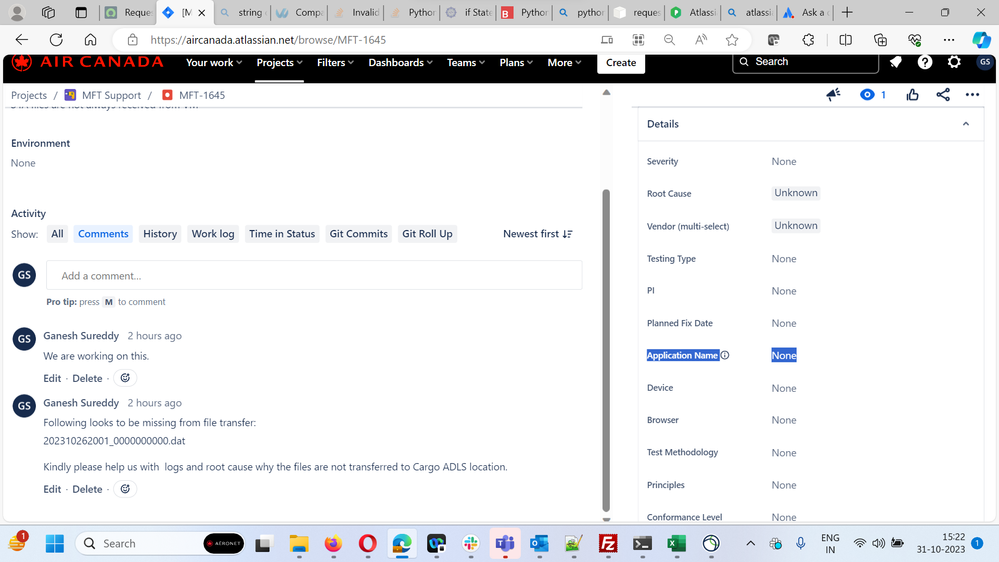Open MFT Support breadcrumb link

(x=111, y=95)
